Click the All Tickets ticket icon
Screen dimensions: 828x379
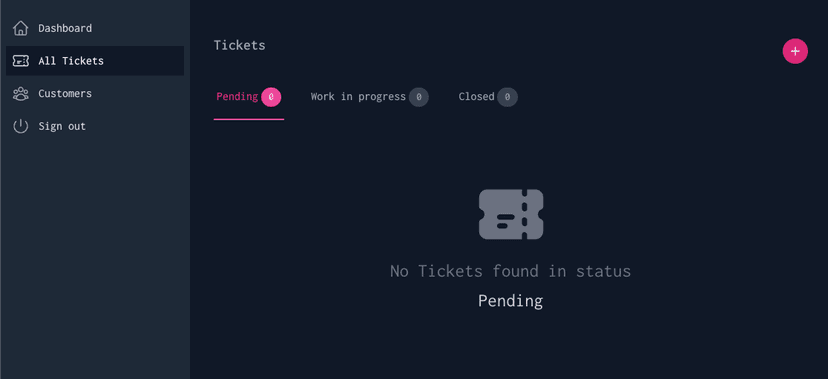click(x=20, y=61)
